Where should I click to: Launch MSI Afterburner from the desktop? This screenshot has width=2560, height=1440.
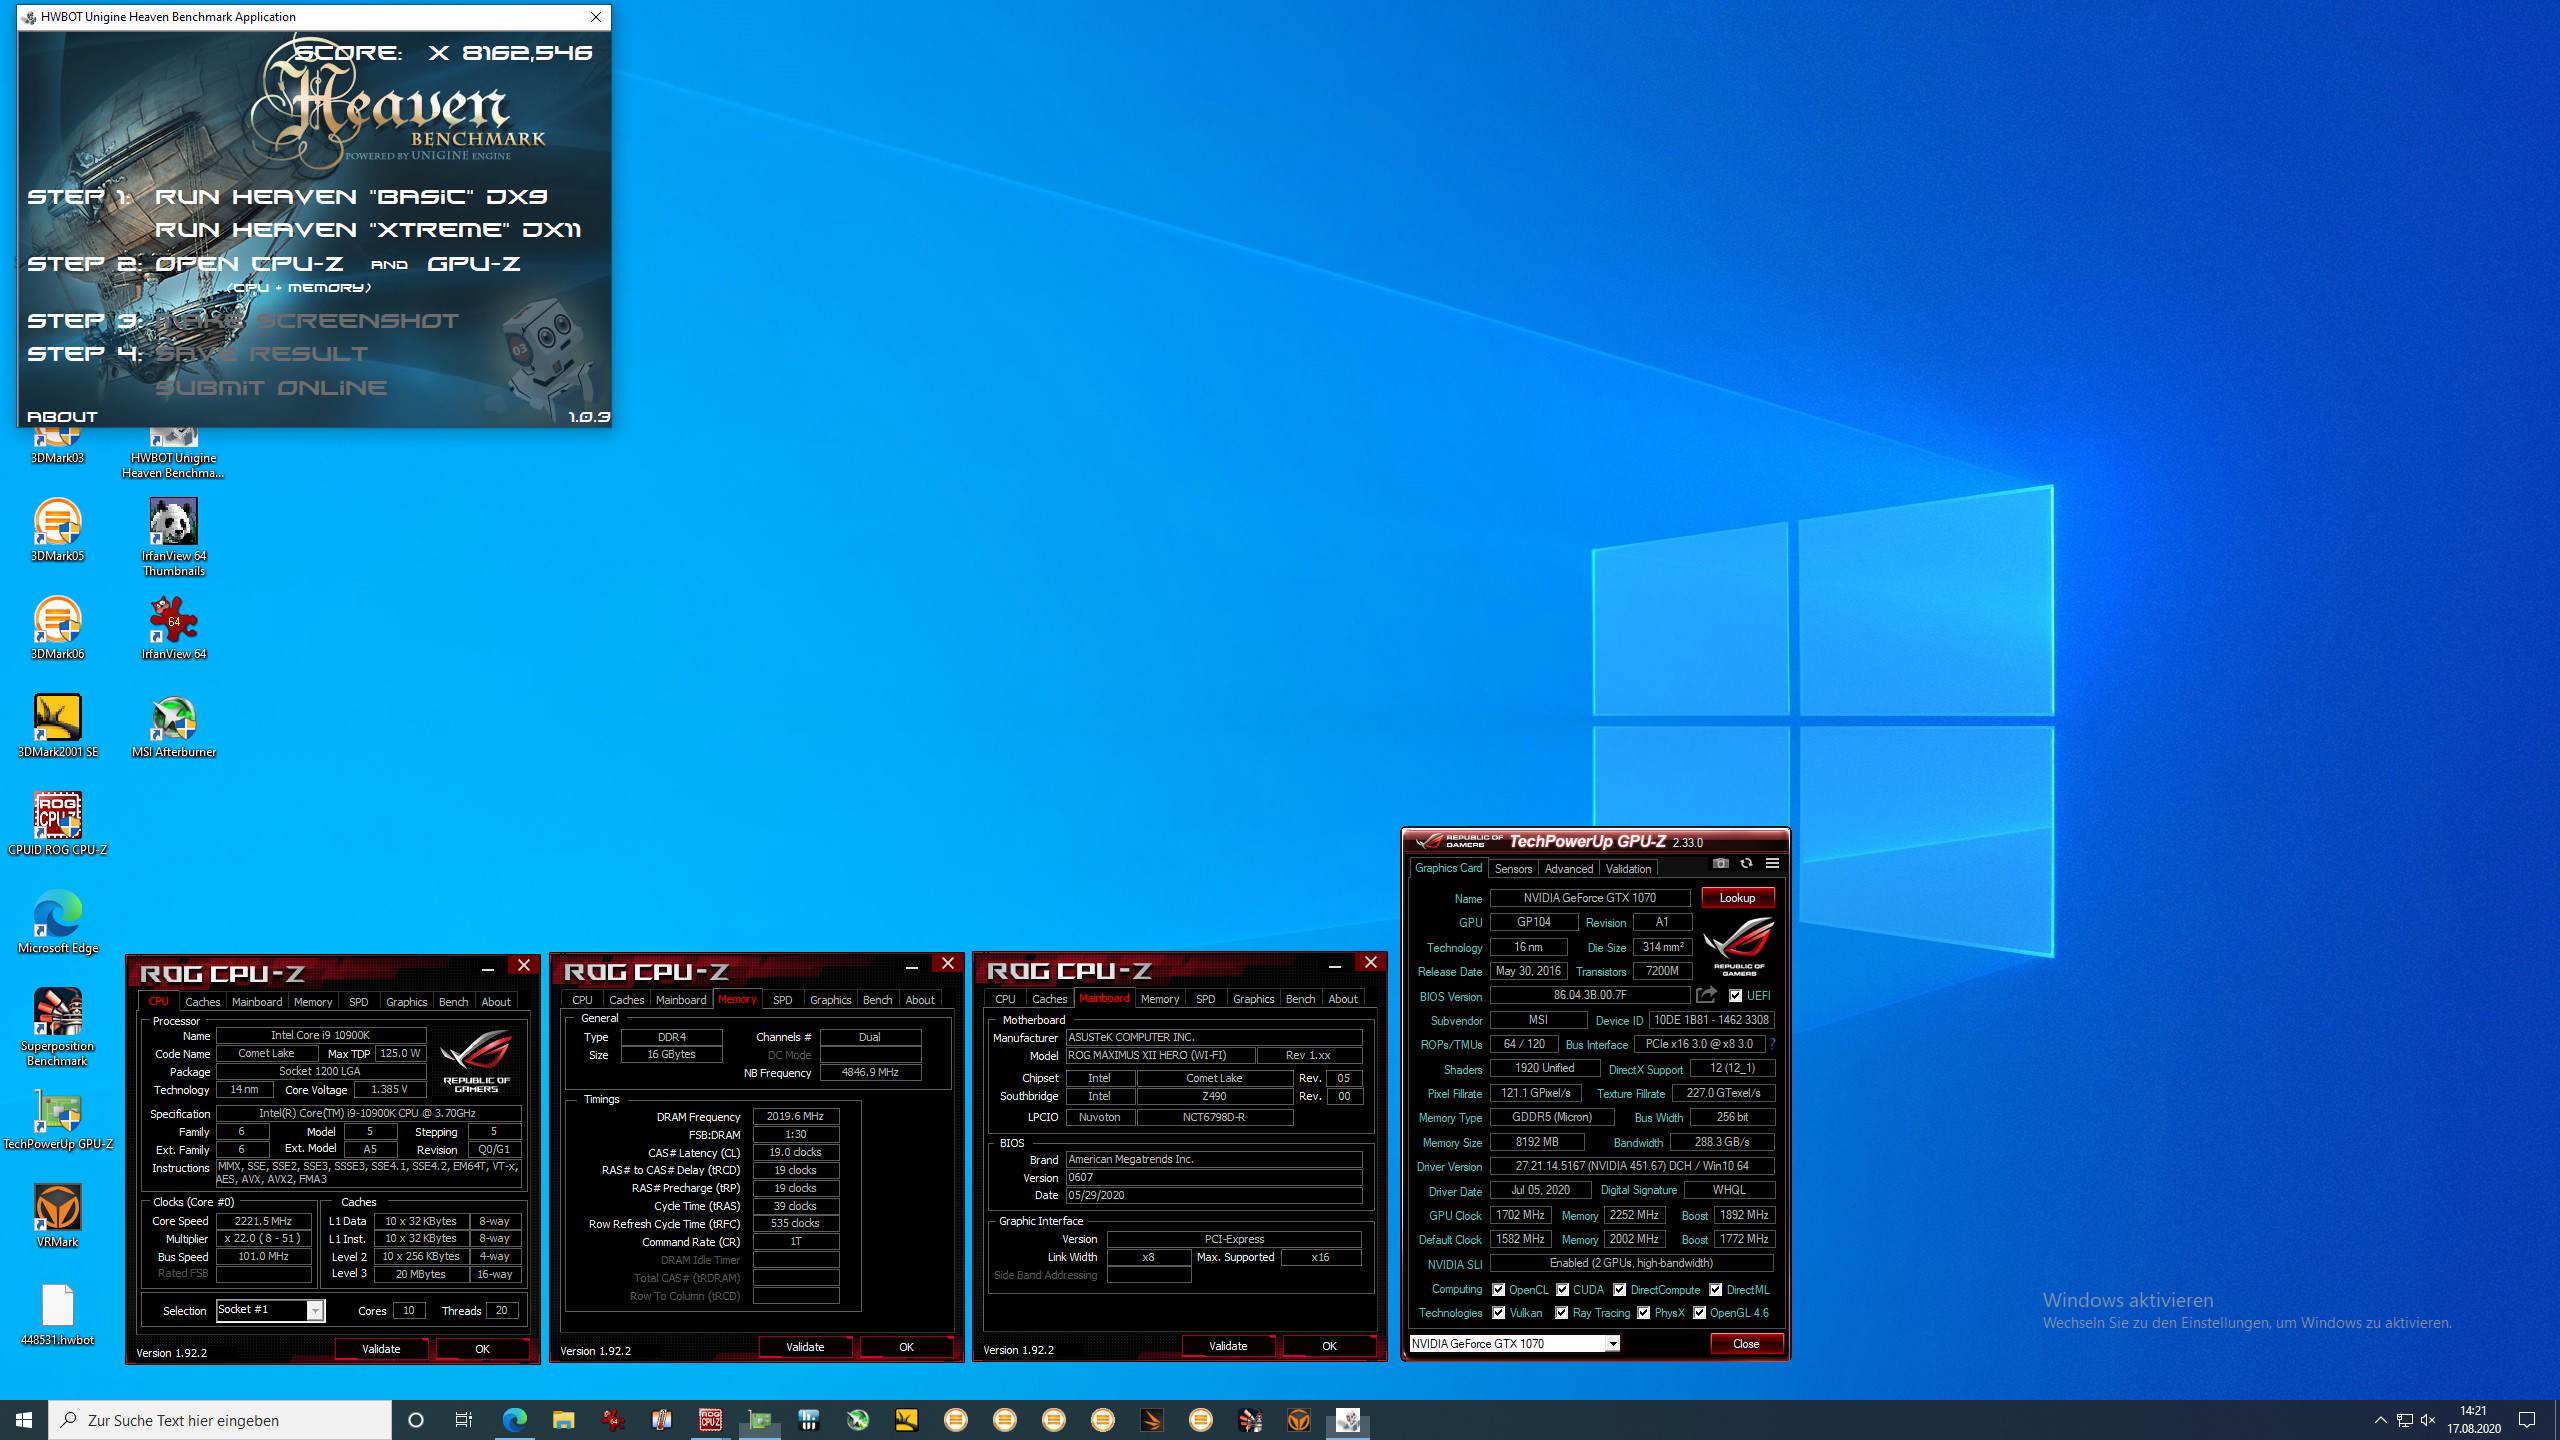coord(174,727)
